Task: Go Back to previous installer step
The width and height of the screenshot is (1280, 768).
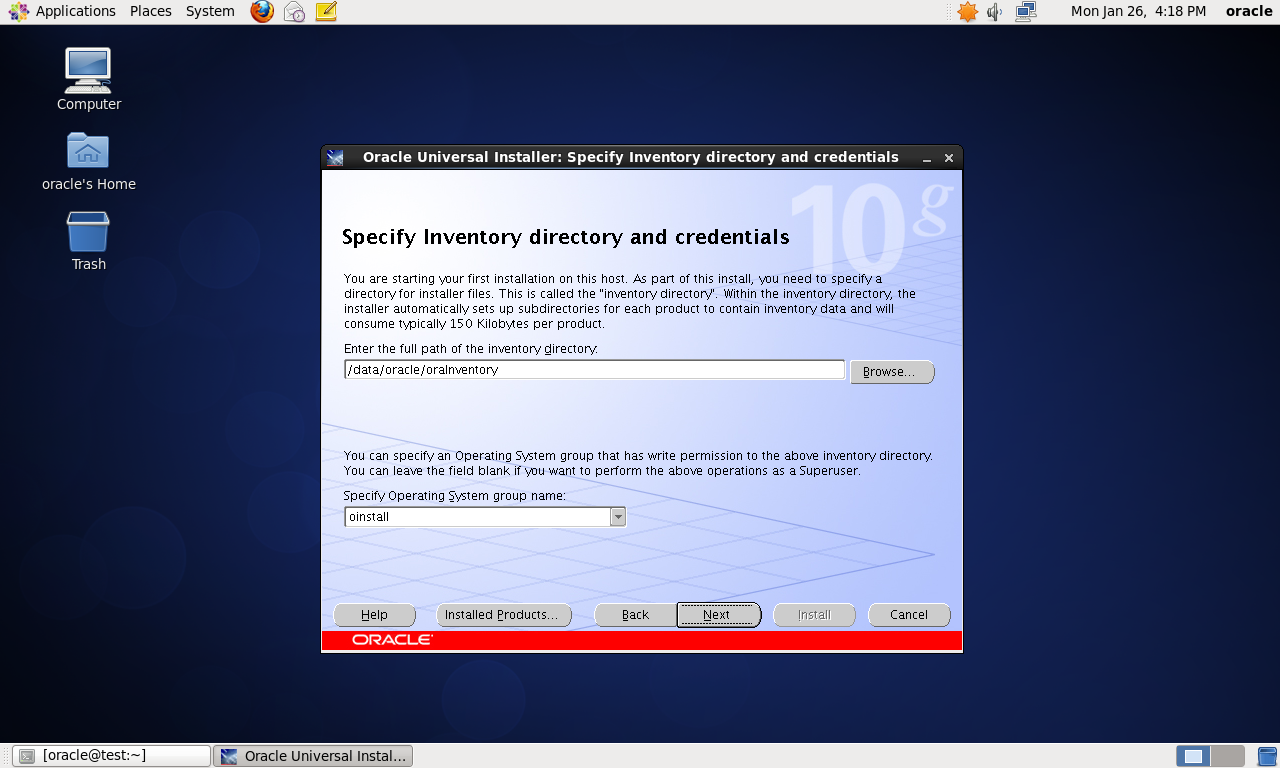Action: coord(635,615)
